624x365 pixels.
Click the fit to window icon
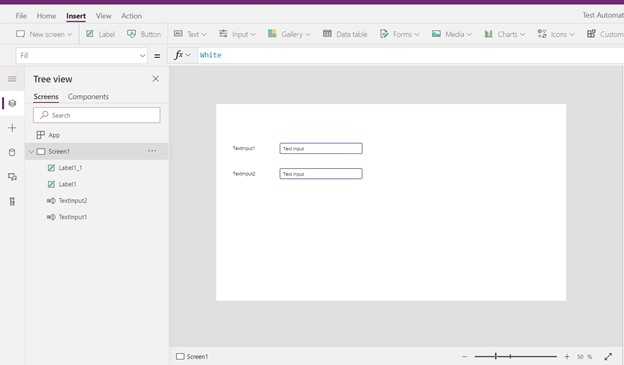[x=608, y=357]
